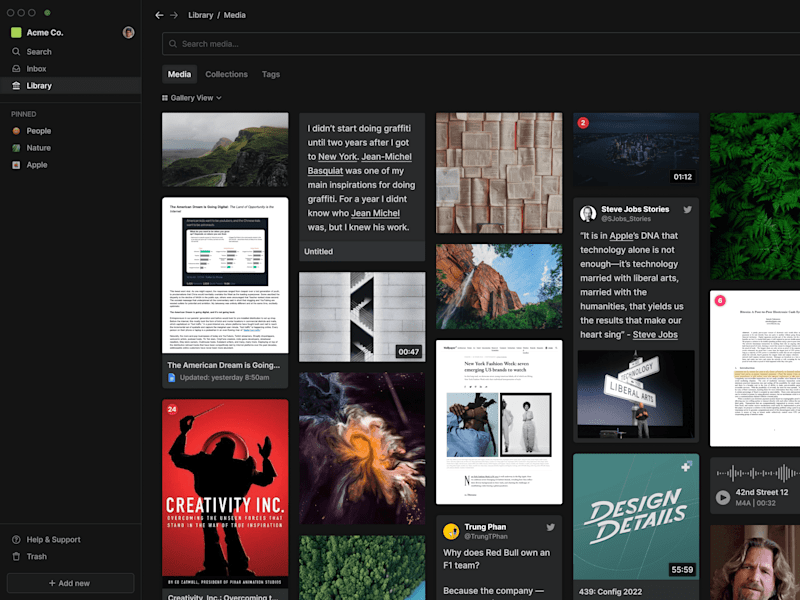This screenshot has width=800, height=600.
Task: Open the green fern leaves thumbnail
Action: point(755,196)
